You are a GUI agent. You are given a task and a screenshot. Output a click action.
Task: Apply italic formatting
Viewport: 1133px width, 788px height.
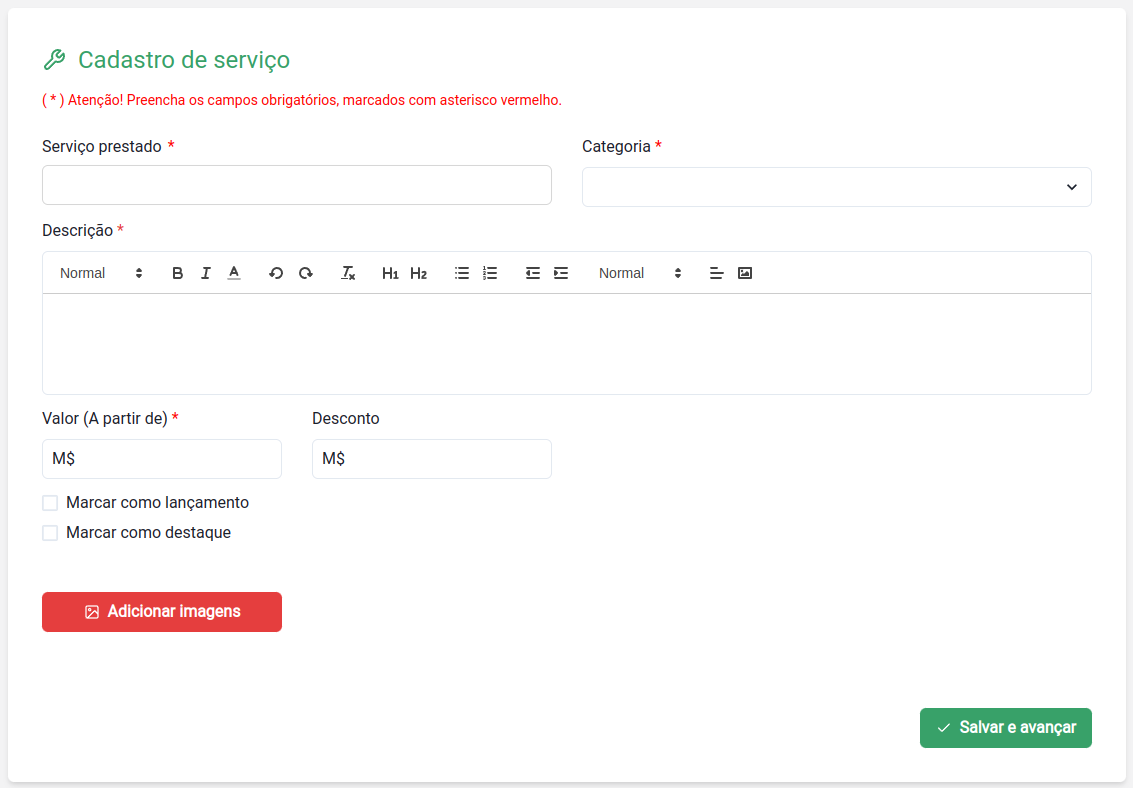(205, 272)
